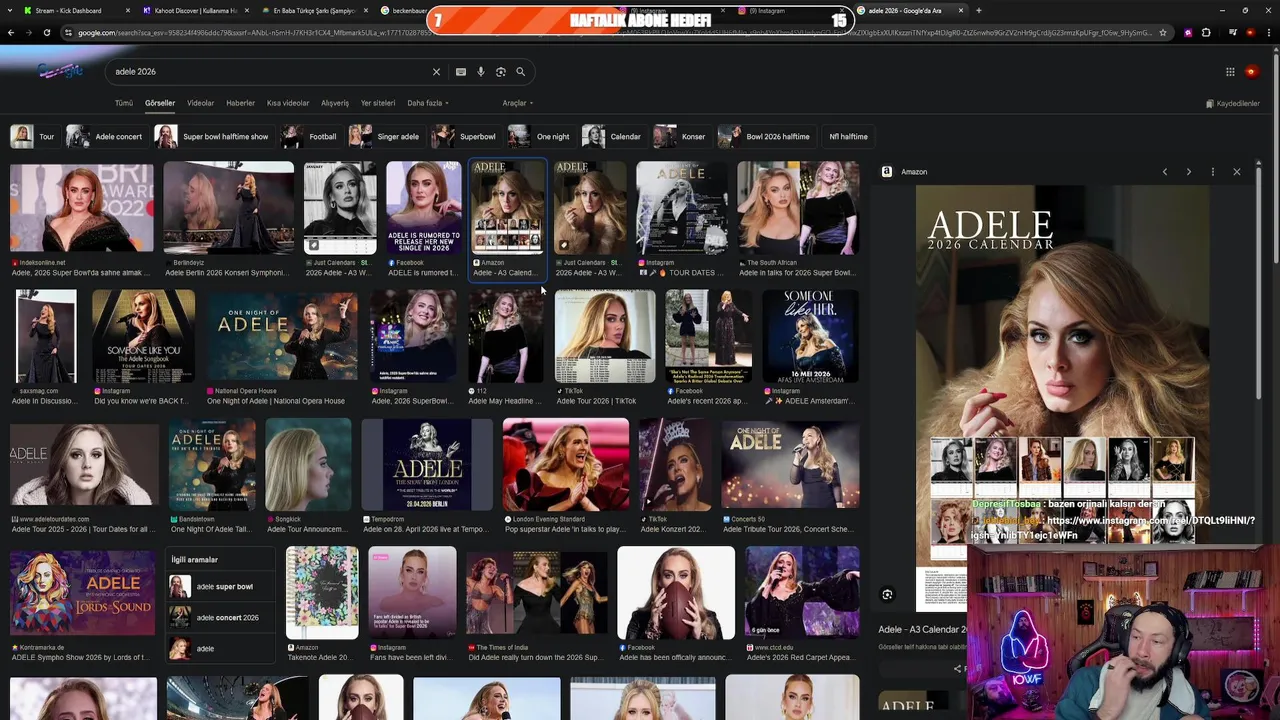This screenshot has height=720, width=1280.
Task: Select the Konser filter chip
Action: pos(681,137)
